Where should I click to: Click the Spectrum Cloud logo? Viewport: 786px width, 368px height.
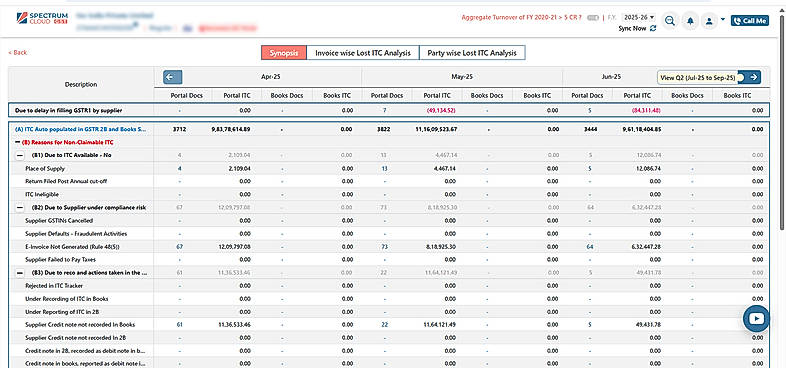[42, 18]
